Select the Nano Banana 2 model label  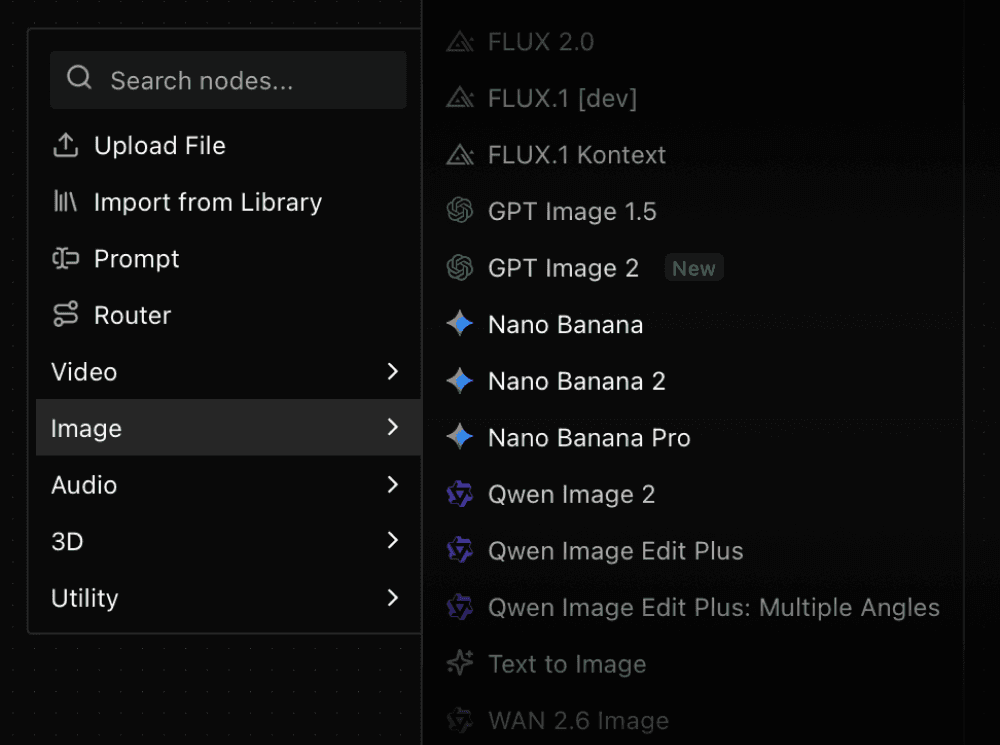pos(577,381)
